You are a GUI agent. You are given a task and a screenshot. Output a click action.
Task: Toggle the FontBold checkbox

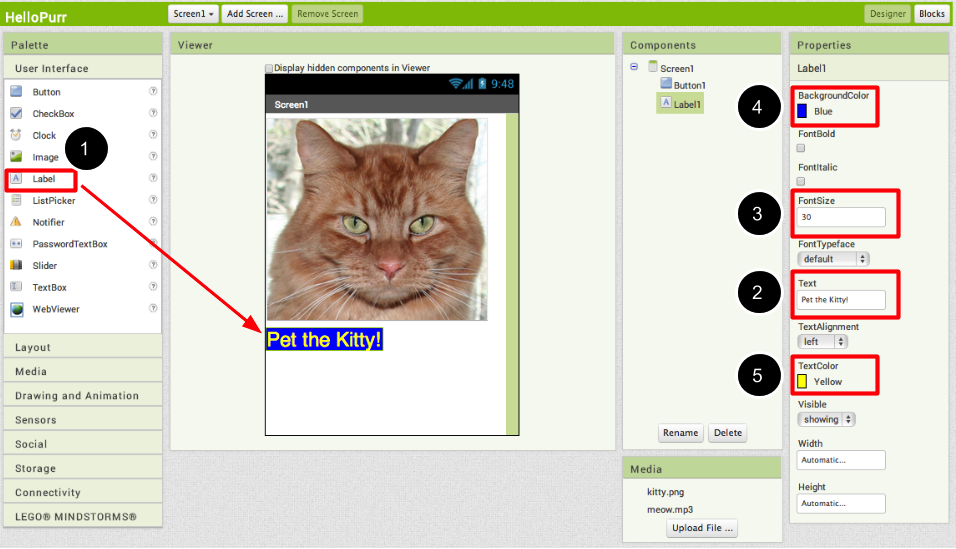[x=801, y=148]
